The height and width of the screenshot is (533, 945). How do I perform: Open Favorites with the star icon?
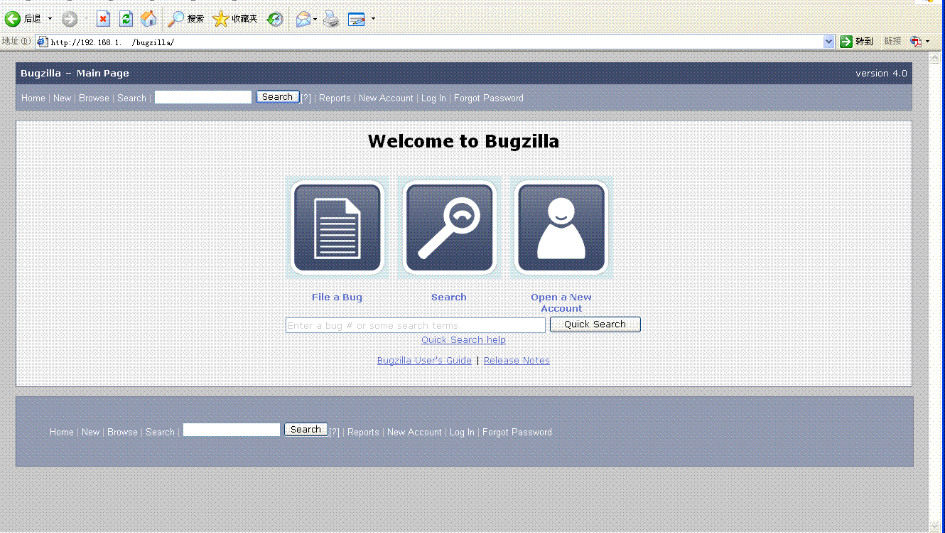(x=235, y=19)
